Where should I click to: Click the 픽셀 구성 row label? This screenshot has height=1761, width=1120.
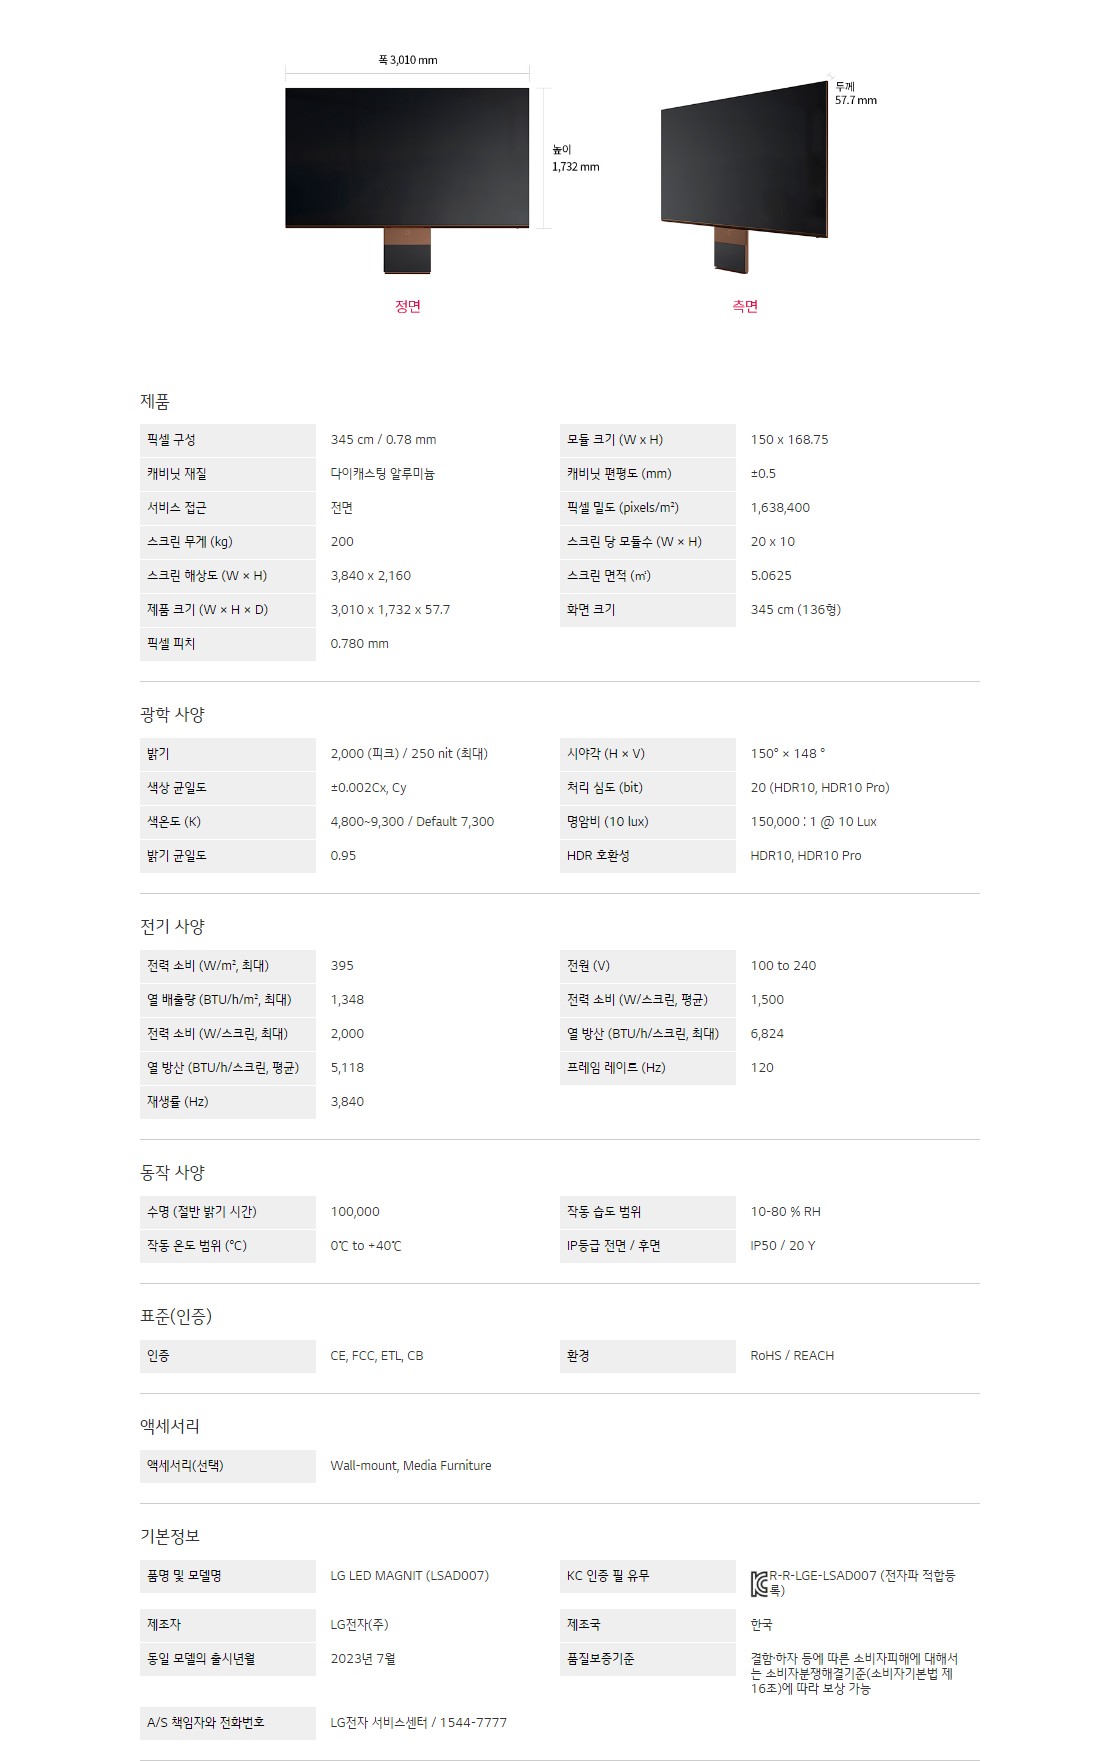click(x=228, y=440)
